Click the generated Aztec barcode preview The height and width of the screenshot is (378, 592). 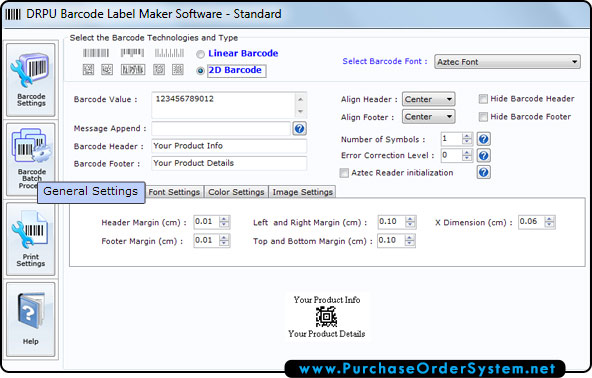[327, 317]
